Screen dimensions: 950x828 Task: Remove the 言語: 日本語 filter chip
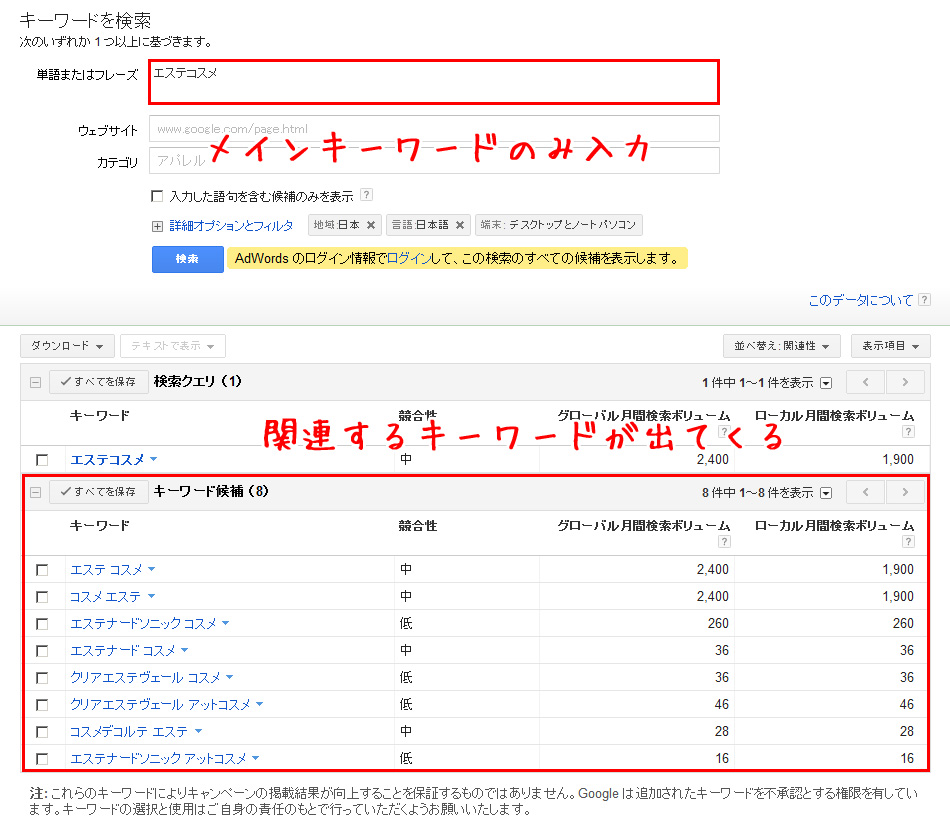pos(460,226)
